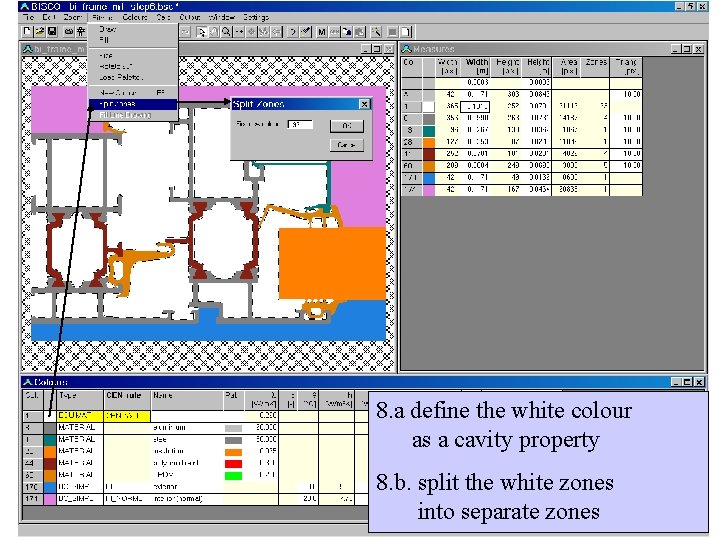Choose Fill in the open Bitmap menu
Screen dimensions: 720x540
pos(132,40)
